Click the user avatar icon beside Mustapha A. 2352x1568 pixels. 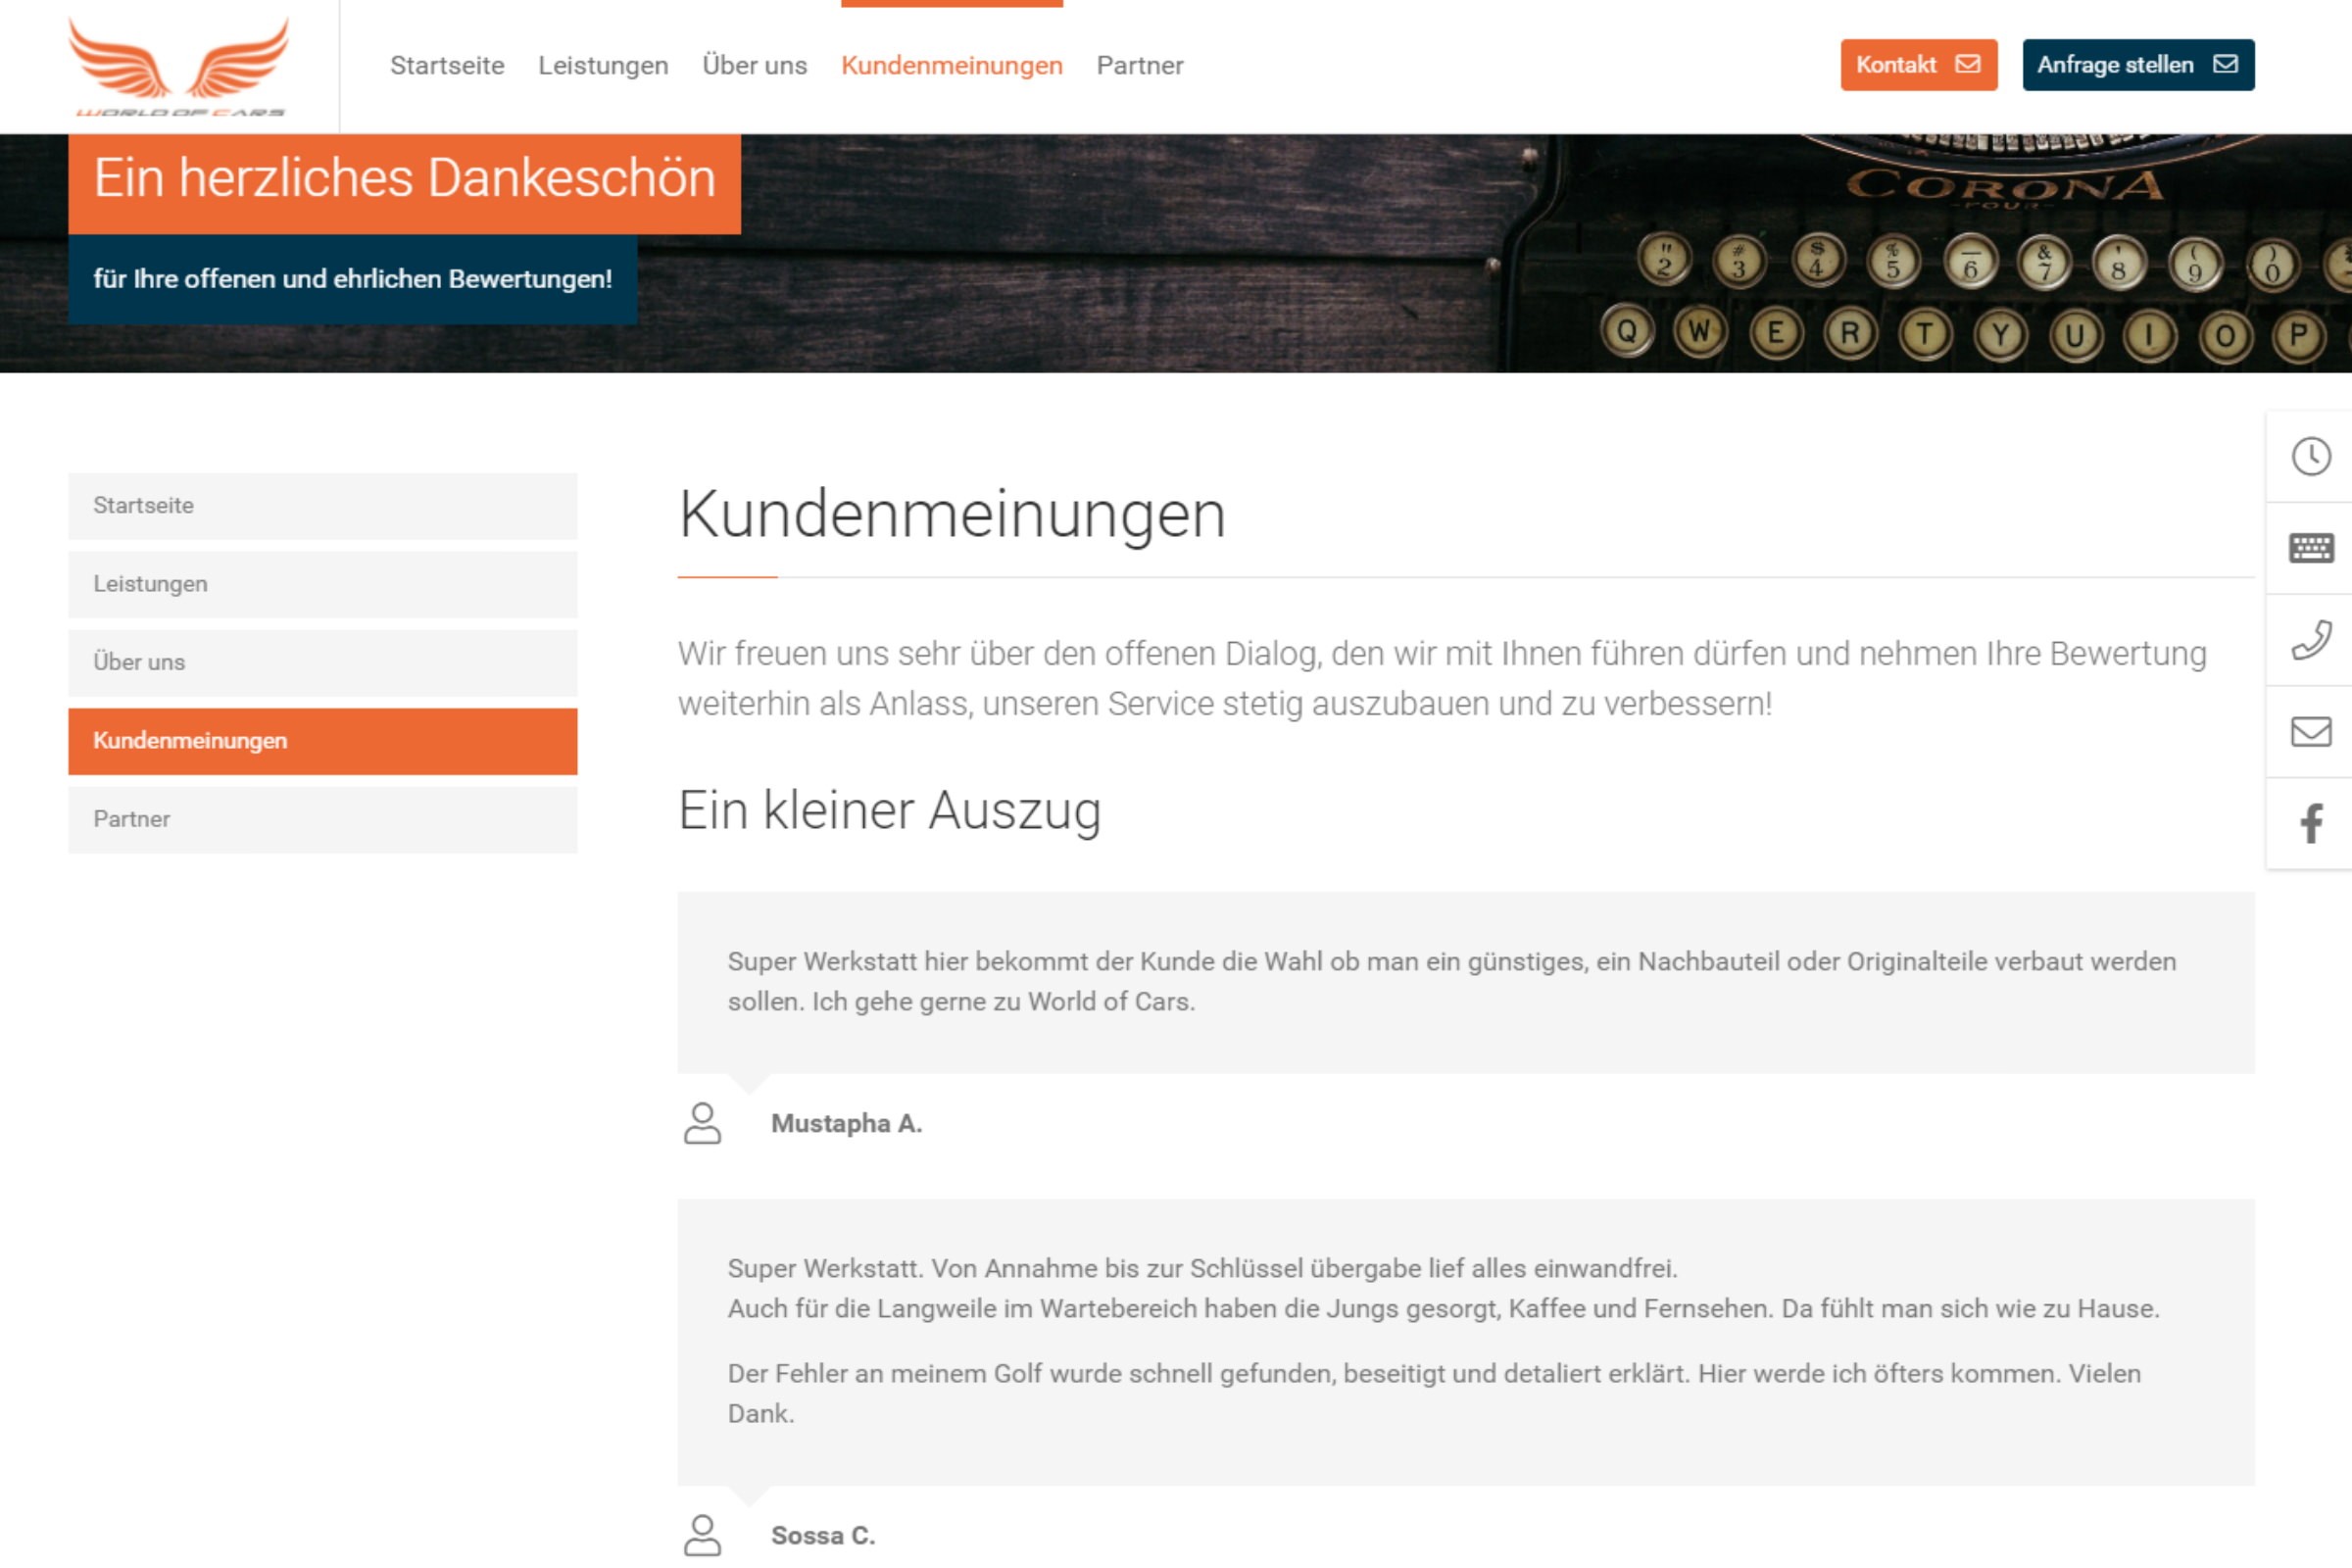tap(702, 1123)
